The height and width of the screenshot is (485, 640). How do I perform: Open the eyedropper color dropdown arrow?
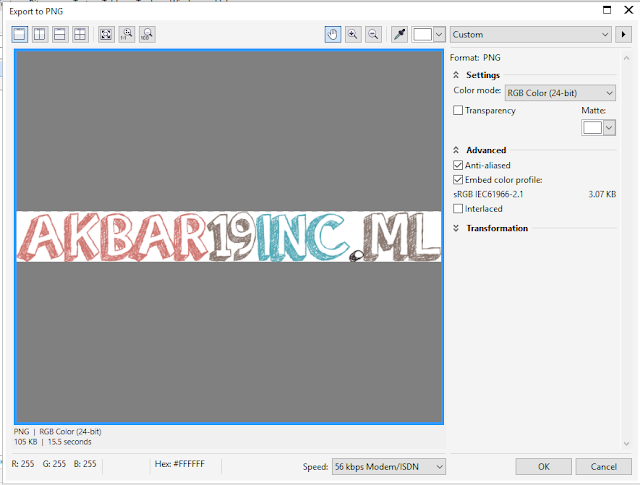[439, 35]
